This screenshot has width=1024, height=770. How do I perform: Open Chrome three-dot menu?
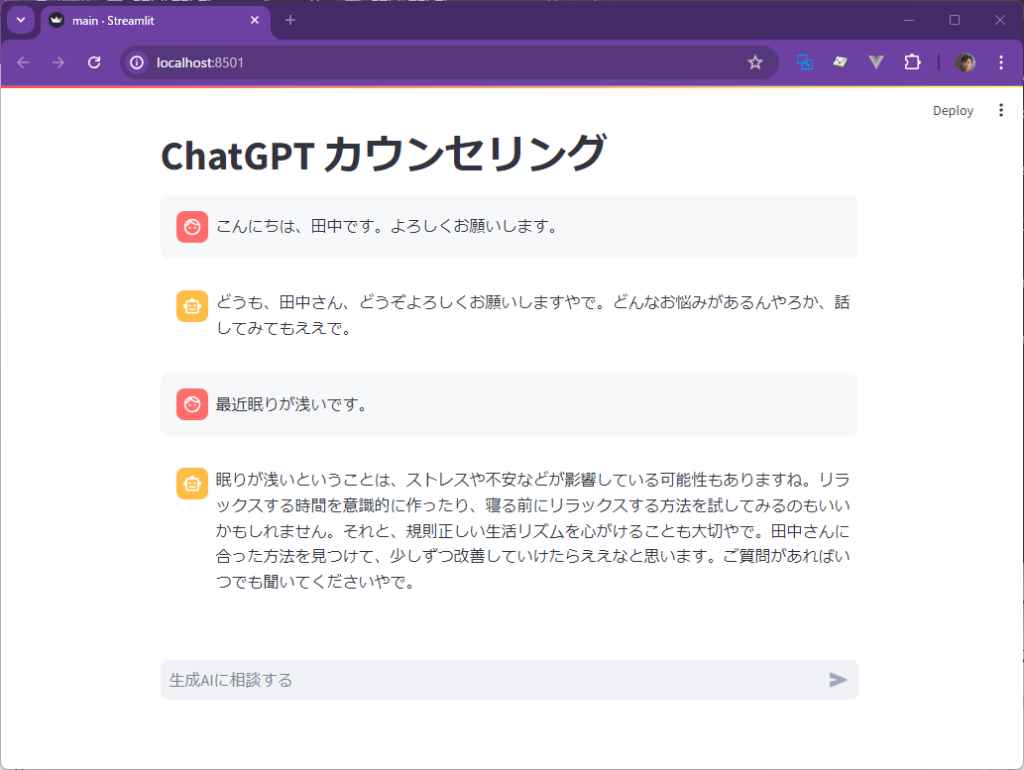[1001, 63]
